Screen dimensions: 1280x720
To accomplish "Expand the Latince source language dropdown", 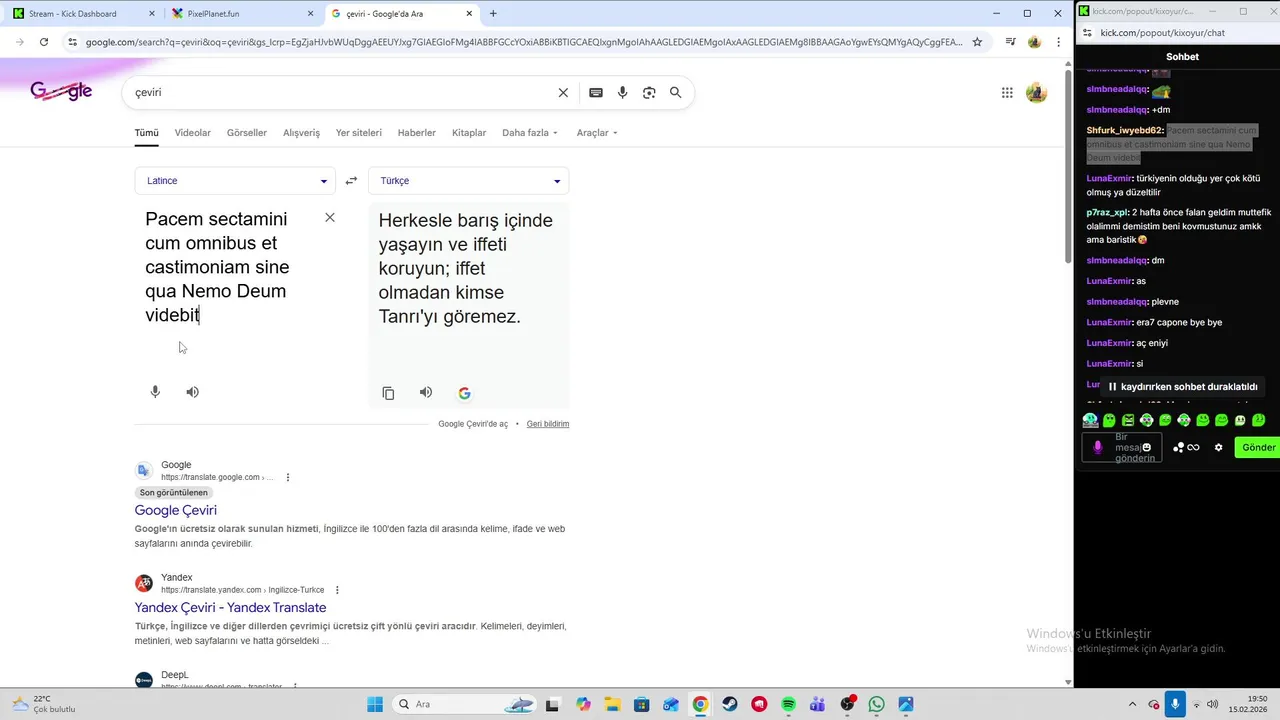I will [235, 181].
